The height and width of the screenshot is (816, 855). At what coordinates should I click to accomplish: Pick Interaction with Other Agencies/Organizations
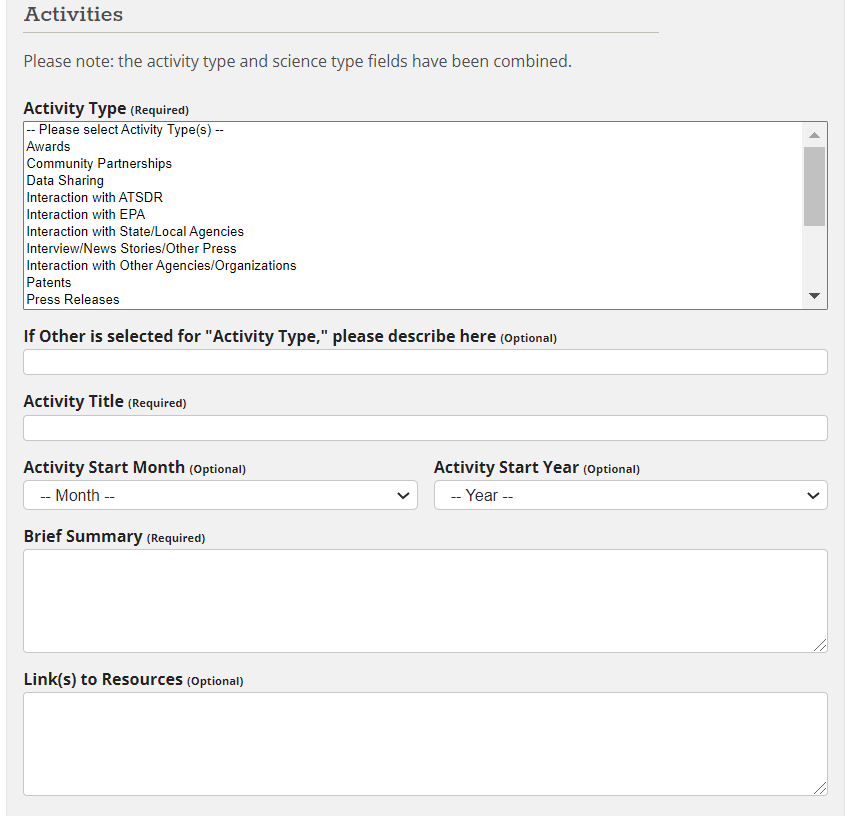[x=161, y=266]
